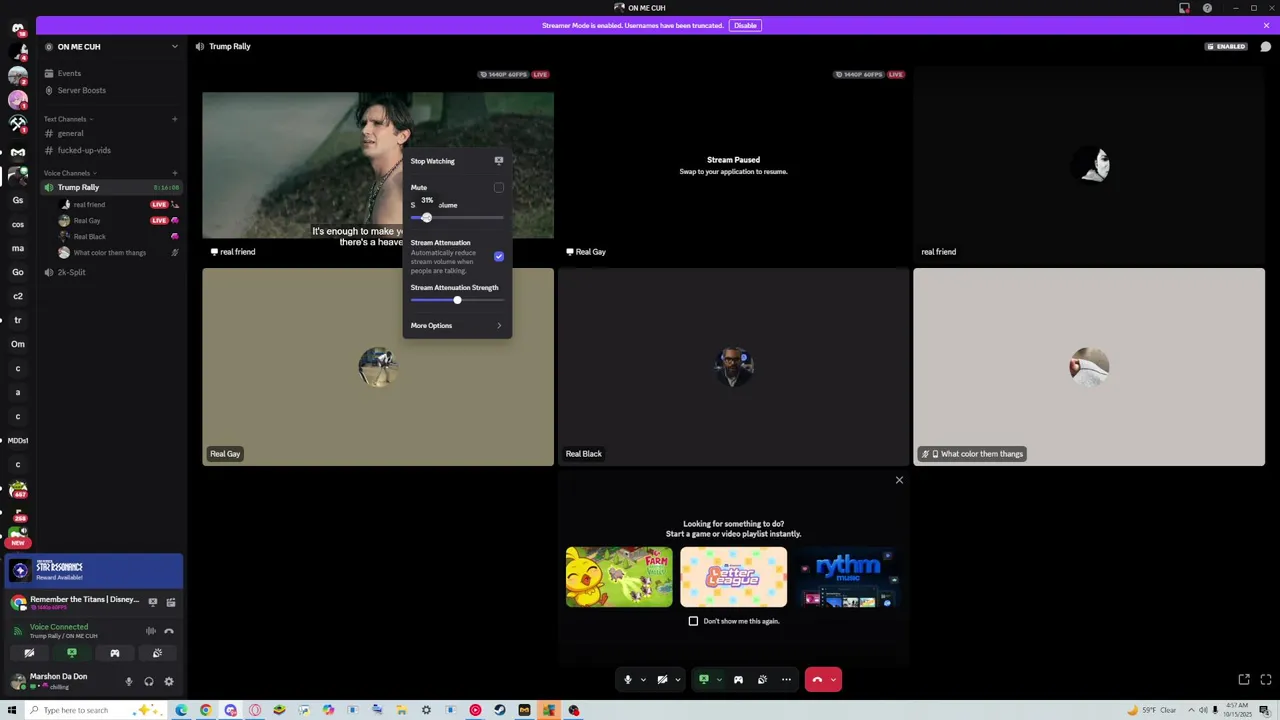Click green share screen button in sidebar panel
Viewport: 1280px width, 720px height.
click(x=72, y=653)
